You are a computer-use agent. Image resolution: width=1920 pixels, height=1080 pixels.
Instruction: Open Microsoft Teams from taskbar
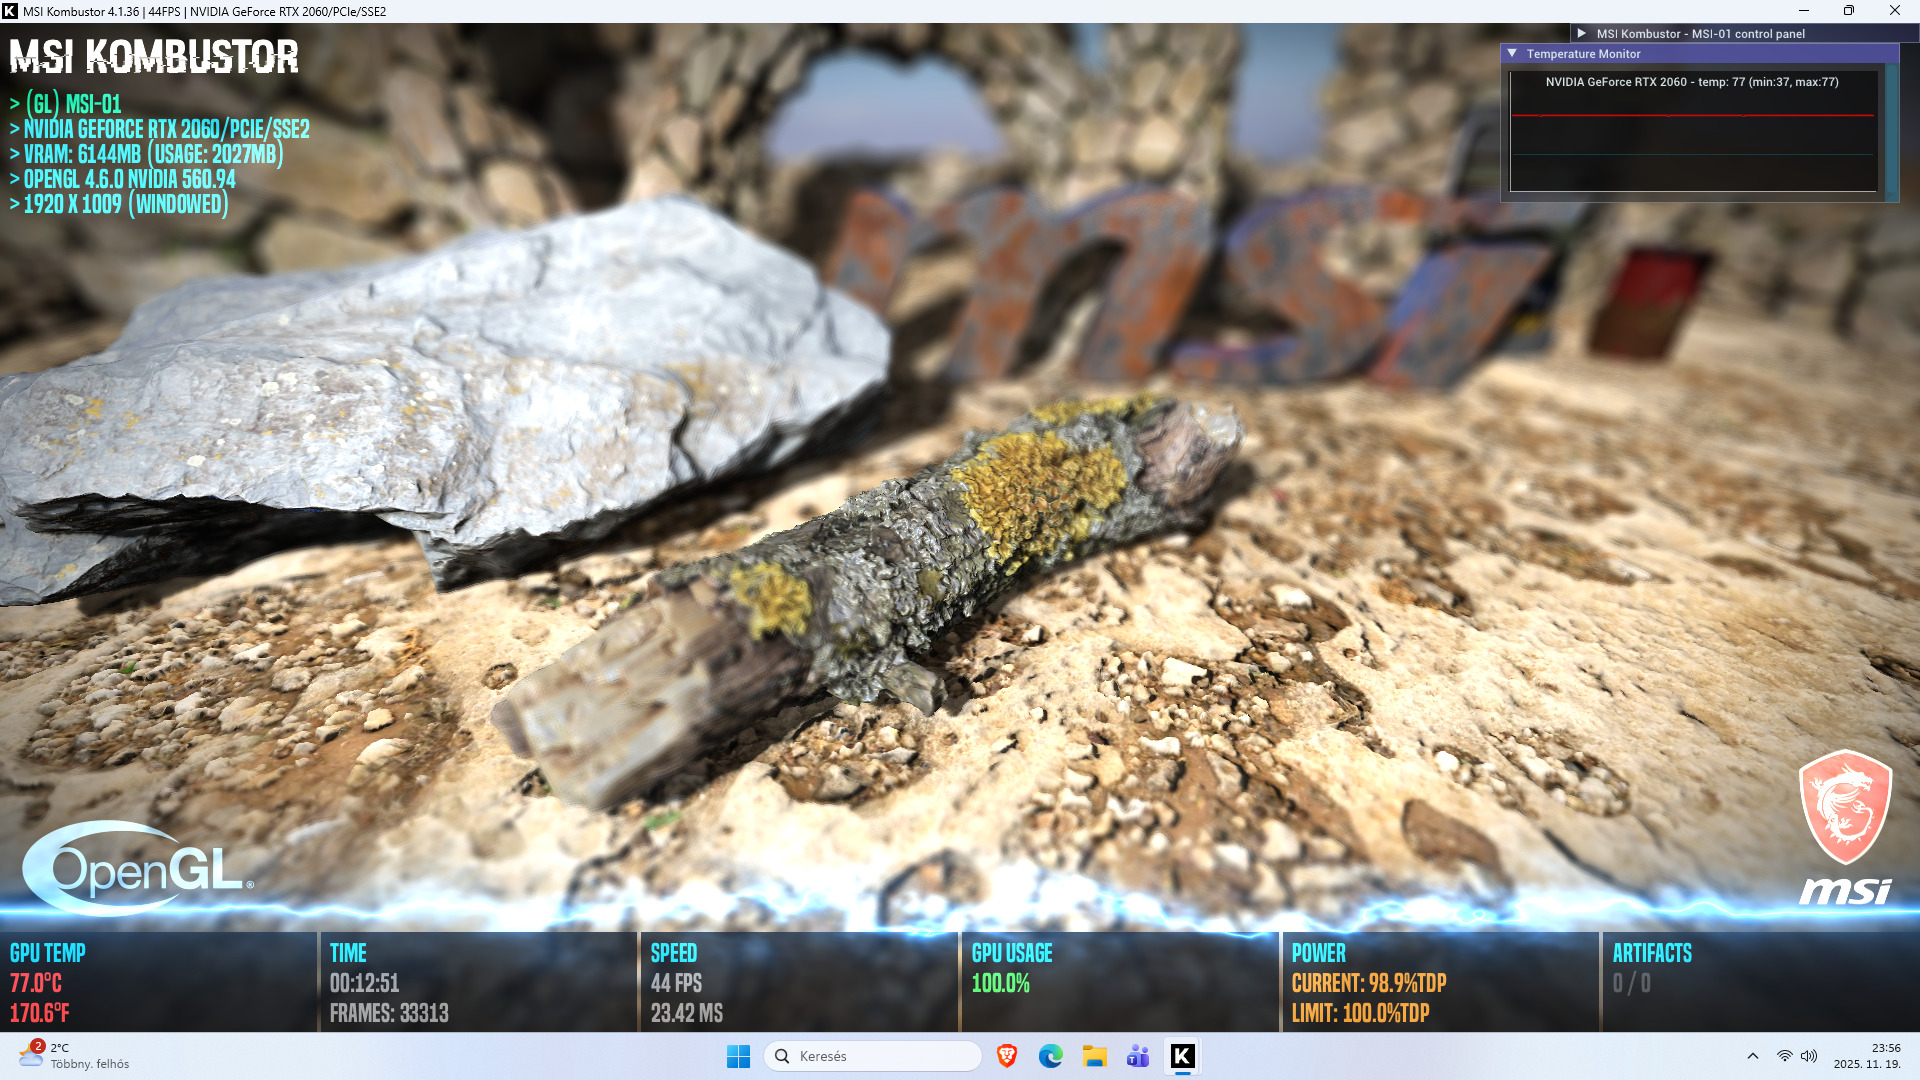pos(1138,1056)
